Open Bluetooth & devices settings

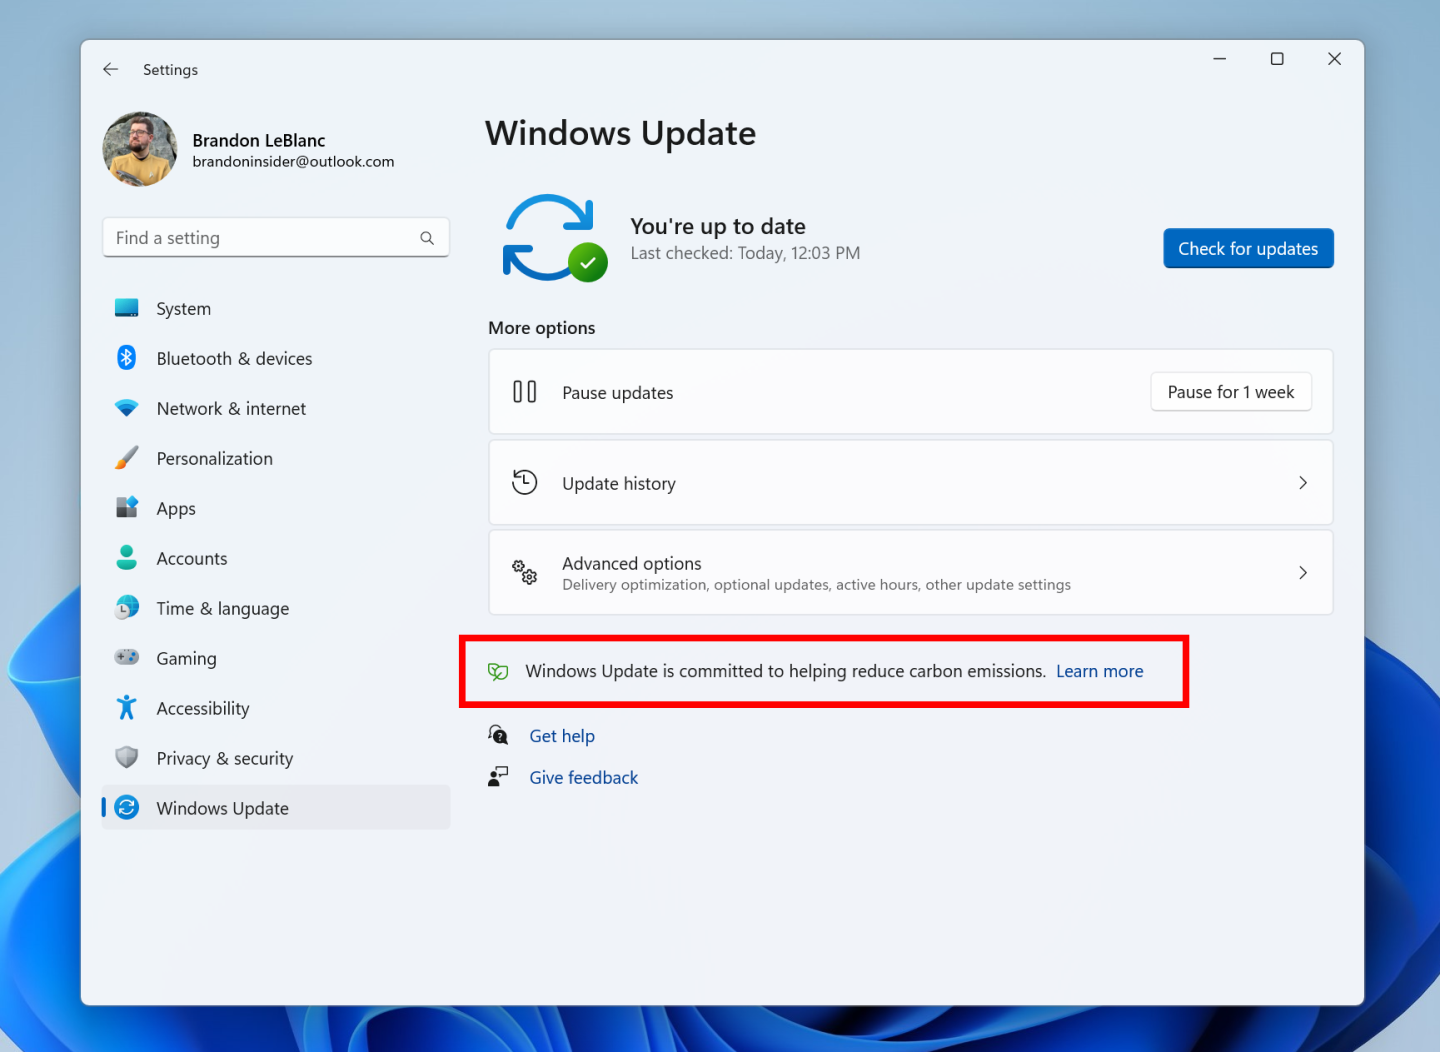(126, 358)
